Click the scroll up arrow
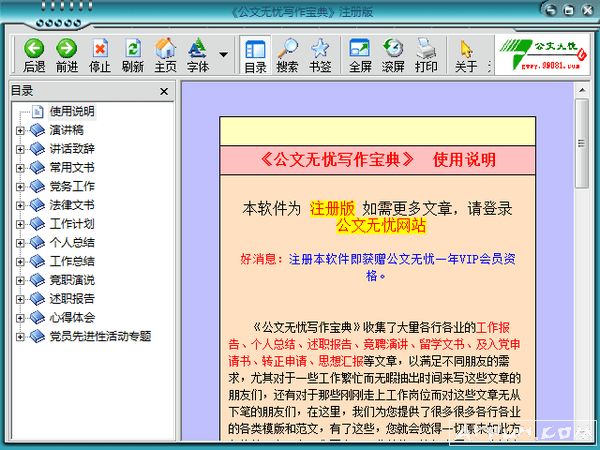The image size is (600, 450). click(x=582, y=90)
